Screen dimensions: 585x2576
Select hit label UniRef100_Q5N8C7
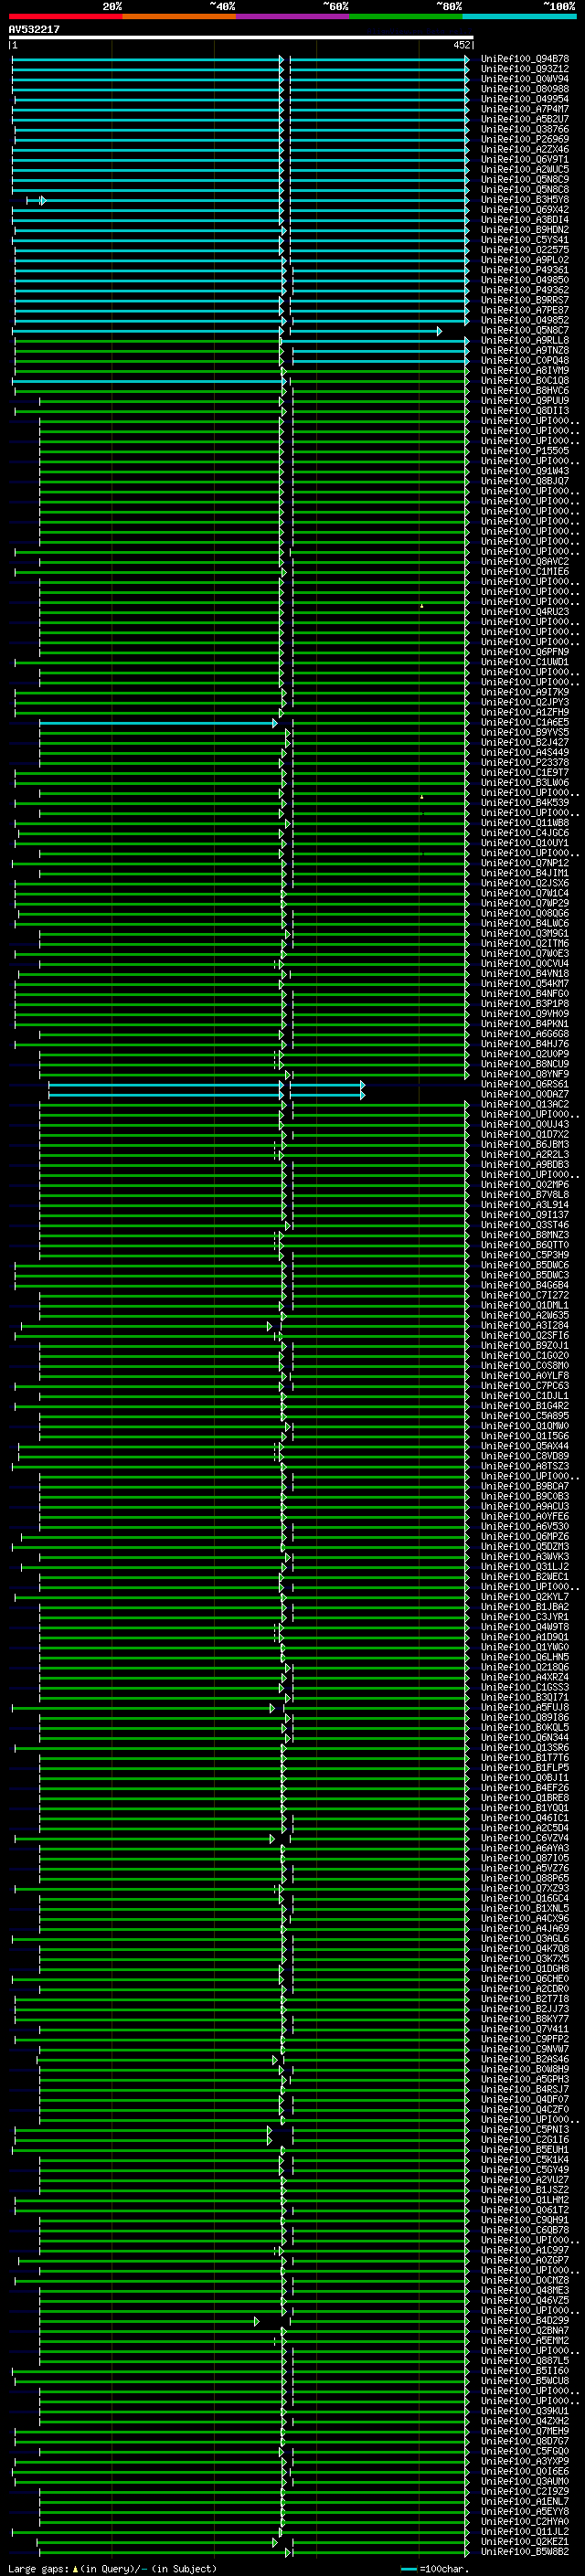pyautogui.click(x=525, y=330)
